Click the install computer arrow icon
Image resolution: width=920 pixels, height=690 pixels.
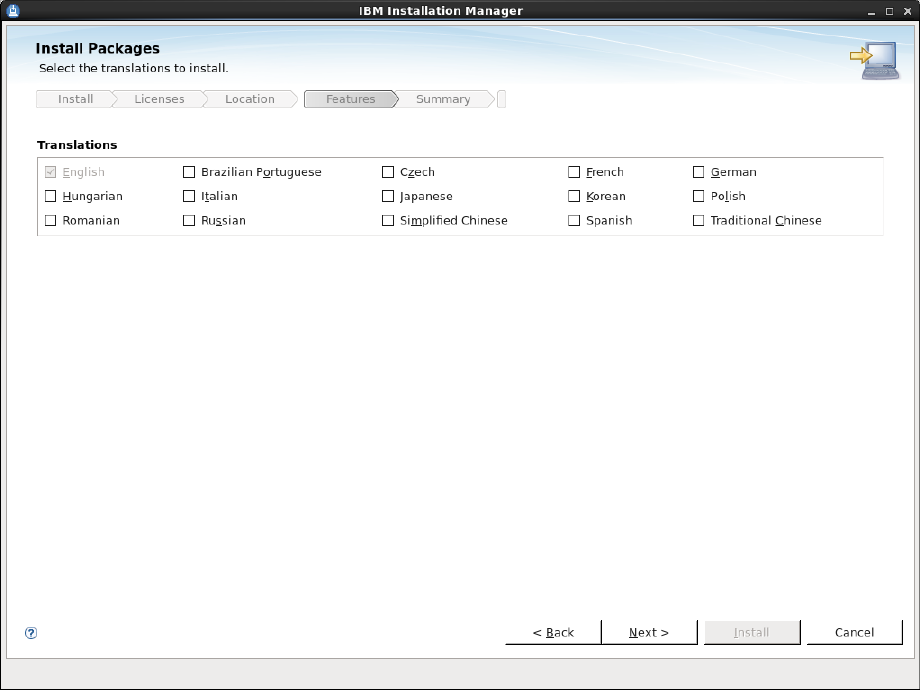874,60
